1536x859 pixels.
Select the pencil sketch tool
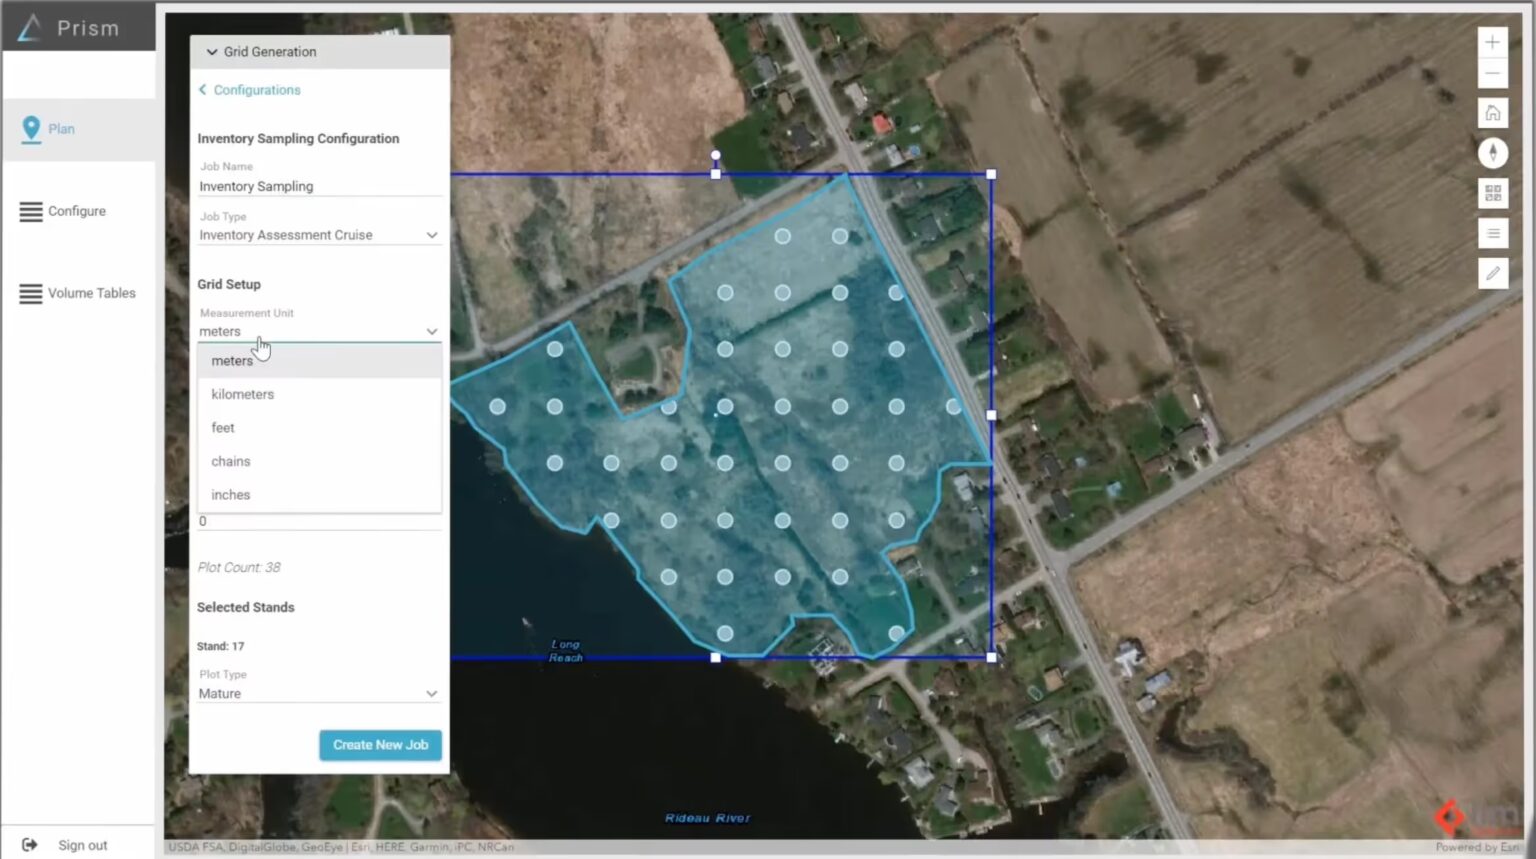click(x=1492, y=273)
